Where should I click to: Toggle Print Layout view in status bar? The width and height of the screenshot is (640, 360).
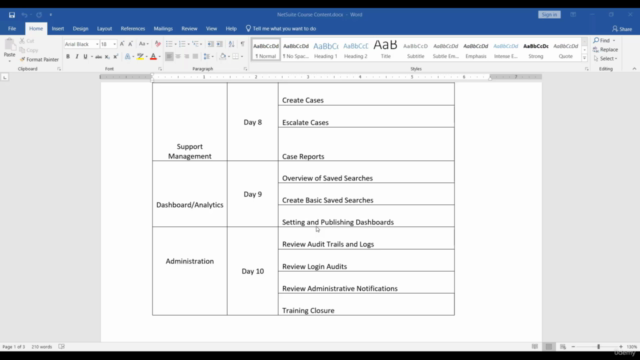coord(549,347)
